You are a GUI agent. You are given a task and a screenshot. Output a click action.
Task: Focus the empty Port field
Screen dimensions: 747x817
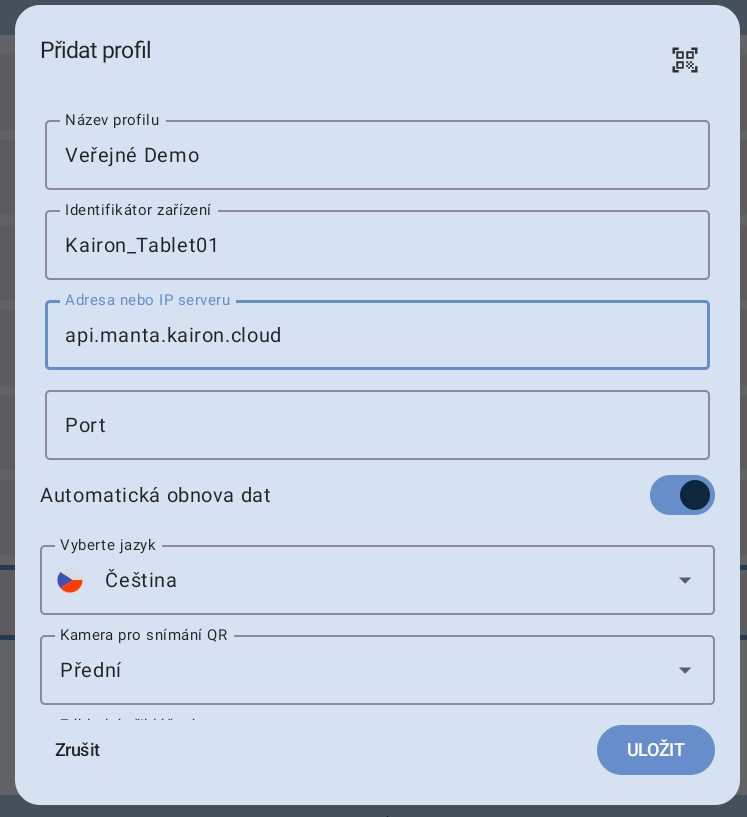(x=377, y=426)
